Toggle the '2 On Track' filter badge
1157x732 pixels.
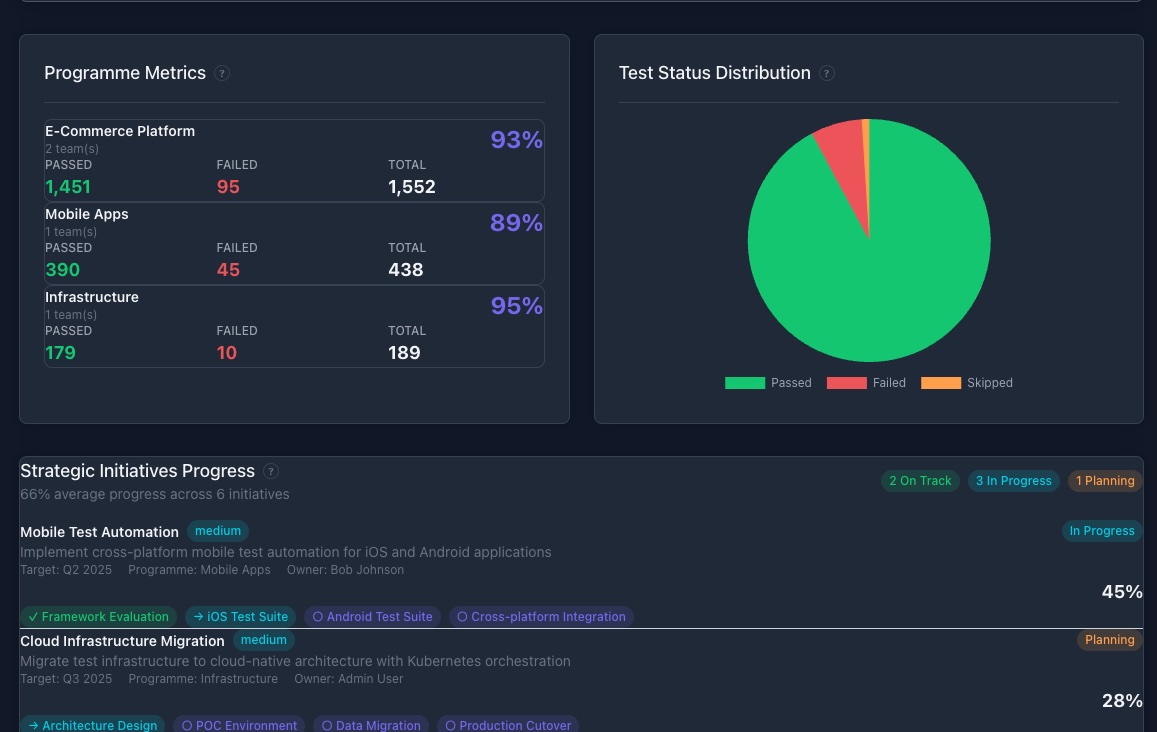(920, 481)
